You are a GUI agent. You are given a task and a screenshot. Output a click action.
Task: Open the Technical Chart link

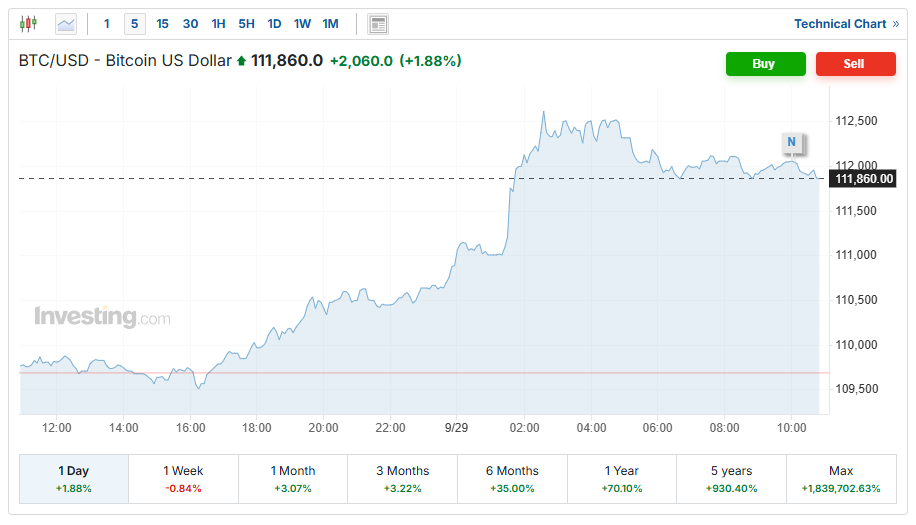[846, 24]
